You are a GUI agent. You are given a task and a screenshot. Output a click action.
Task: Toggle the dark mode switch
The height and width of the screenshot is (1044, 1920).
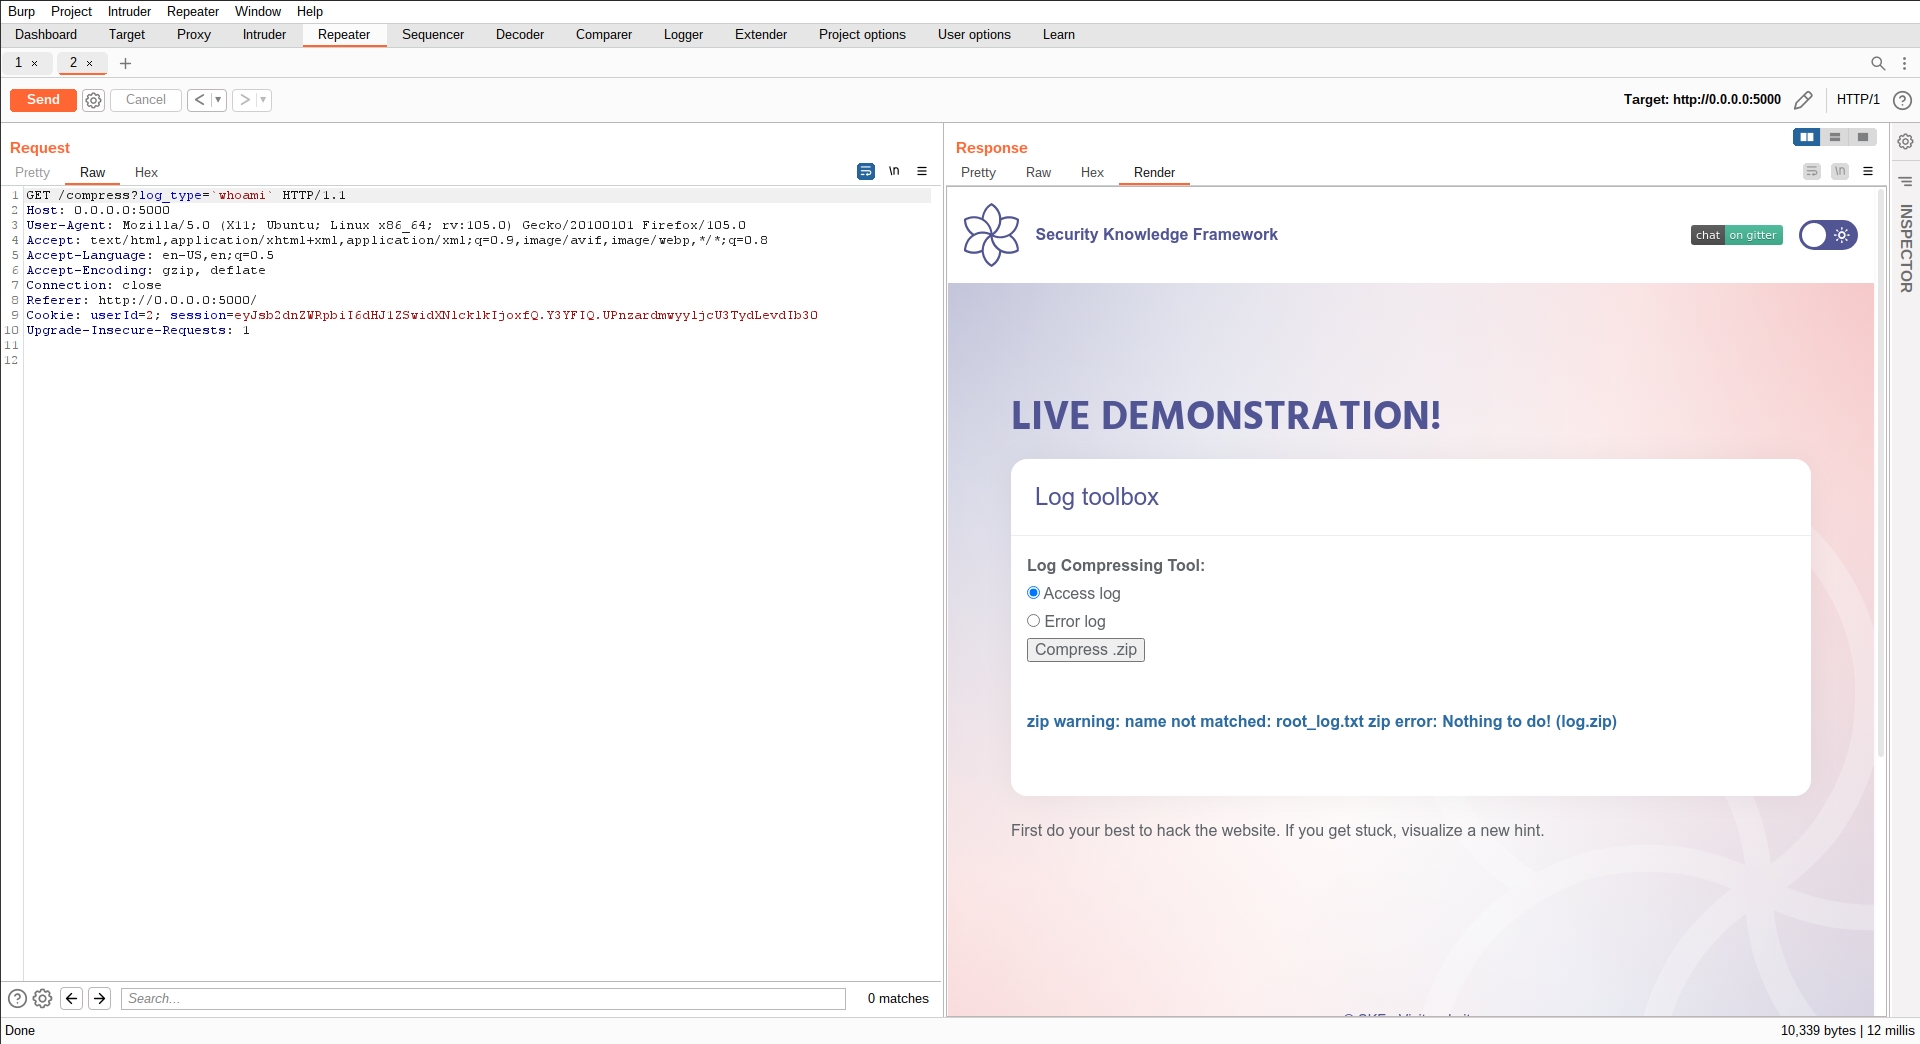click(x=1827, y=235)
